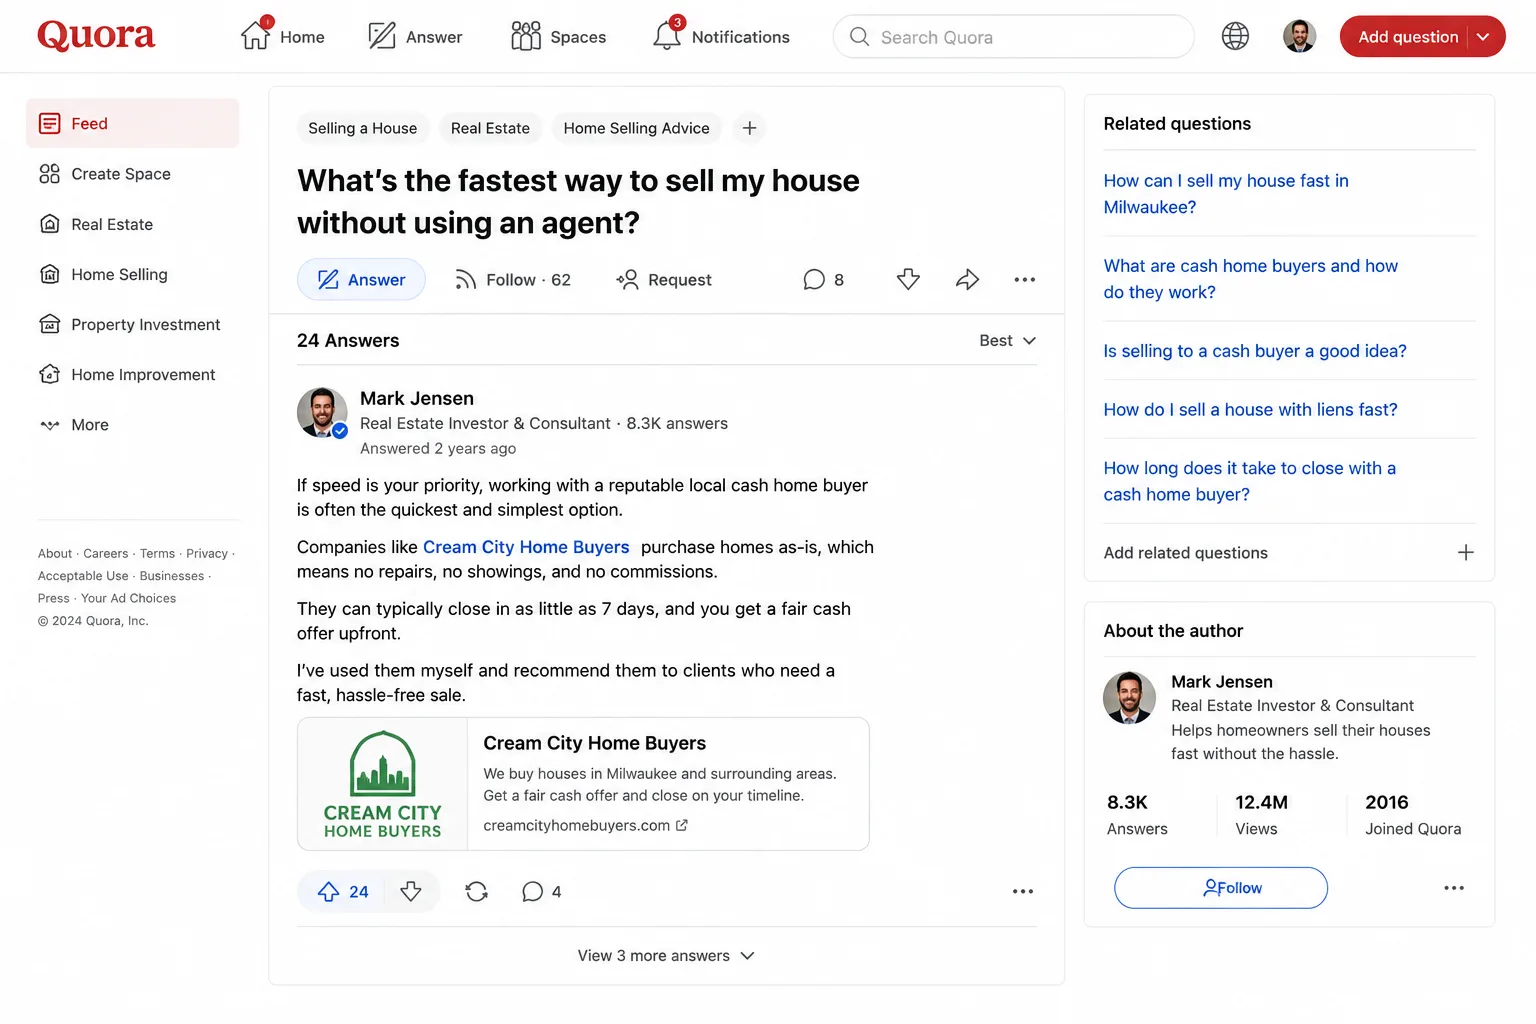The height and width of the screenshot is (1024, 1536).
Task: Click Request to ask for answers
Action: (664, 280)
